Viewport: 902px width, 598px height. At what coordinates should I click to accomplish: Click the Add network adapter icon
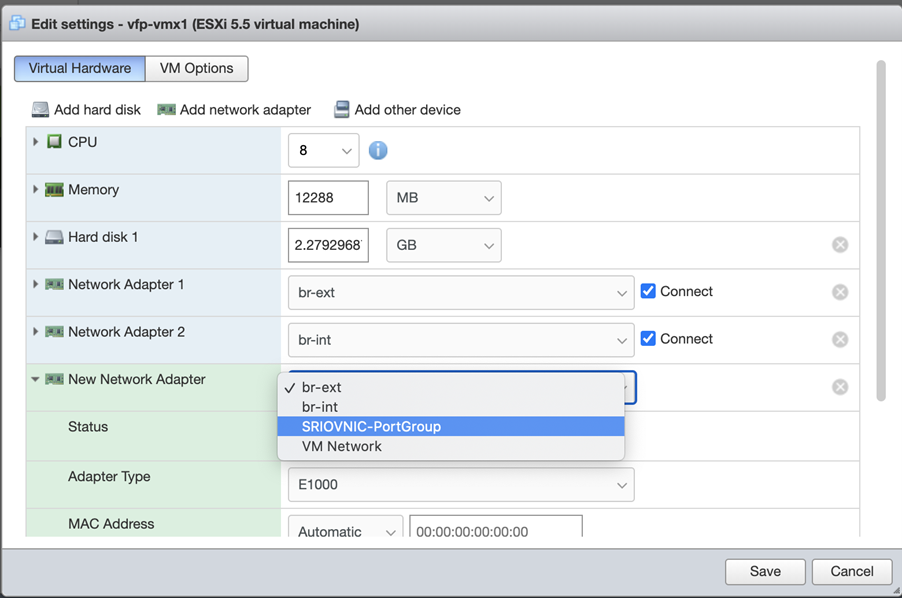[x=166, y=110]
